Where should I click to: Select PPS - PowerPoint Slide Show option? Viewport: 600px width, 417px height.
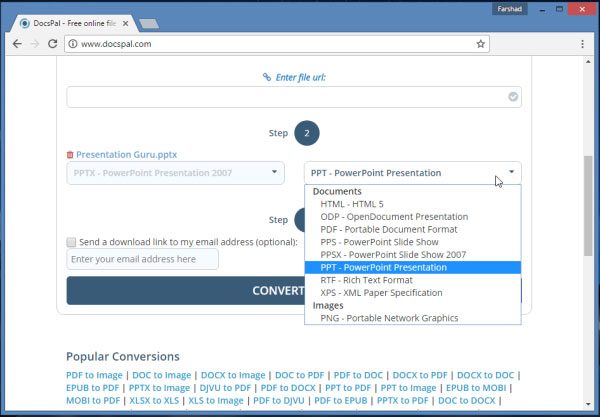(x=412, y=242)
